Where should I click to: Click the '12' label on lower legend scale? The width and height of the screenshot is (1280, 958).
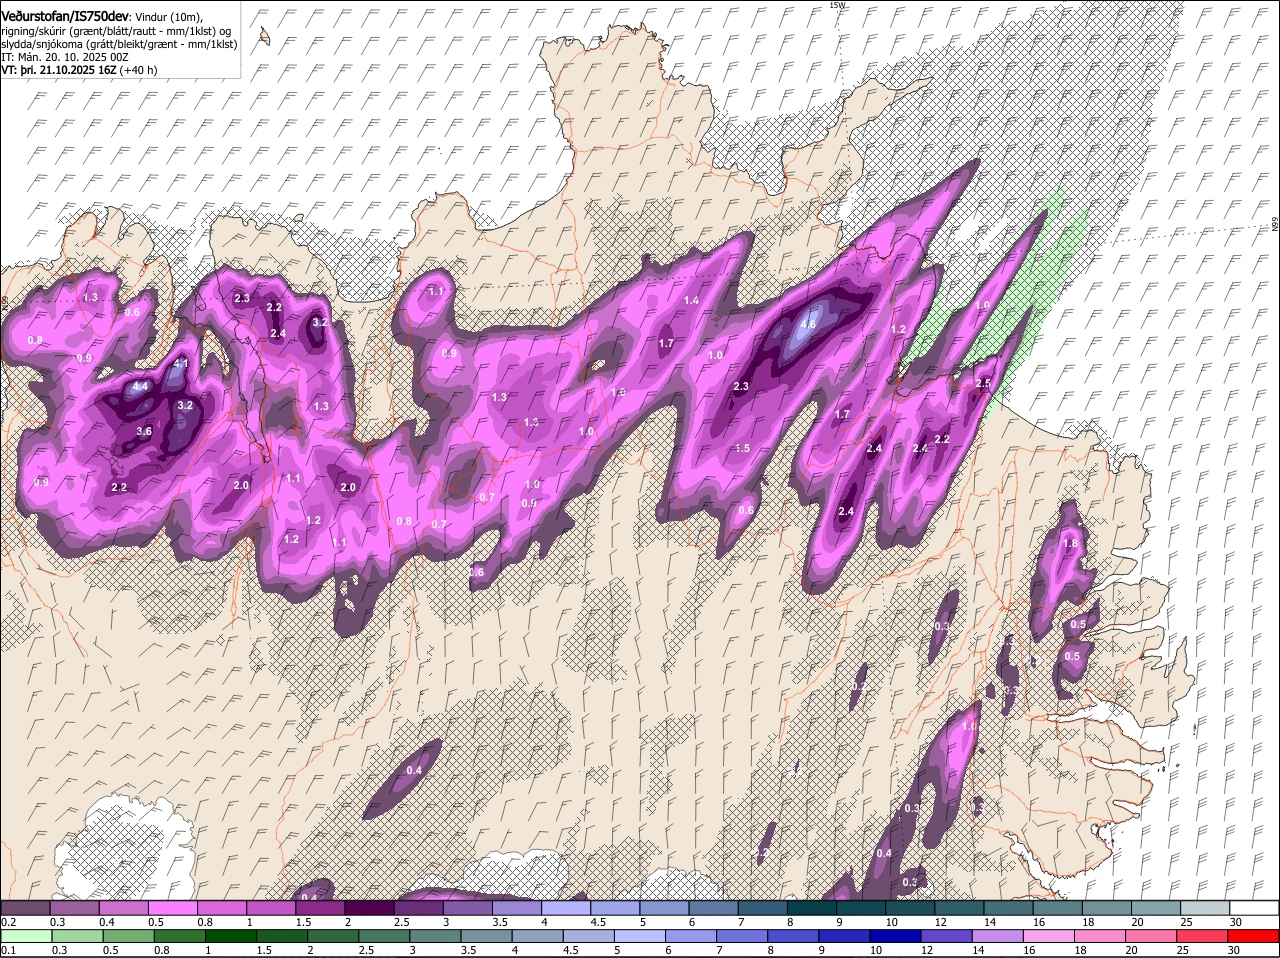click(x=926, y=950)
